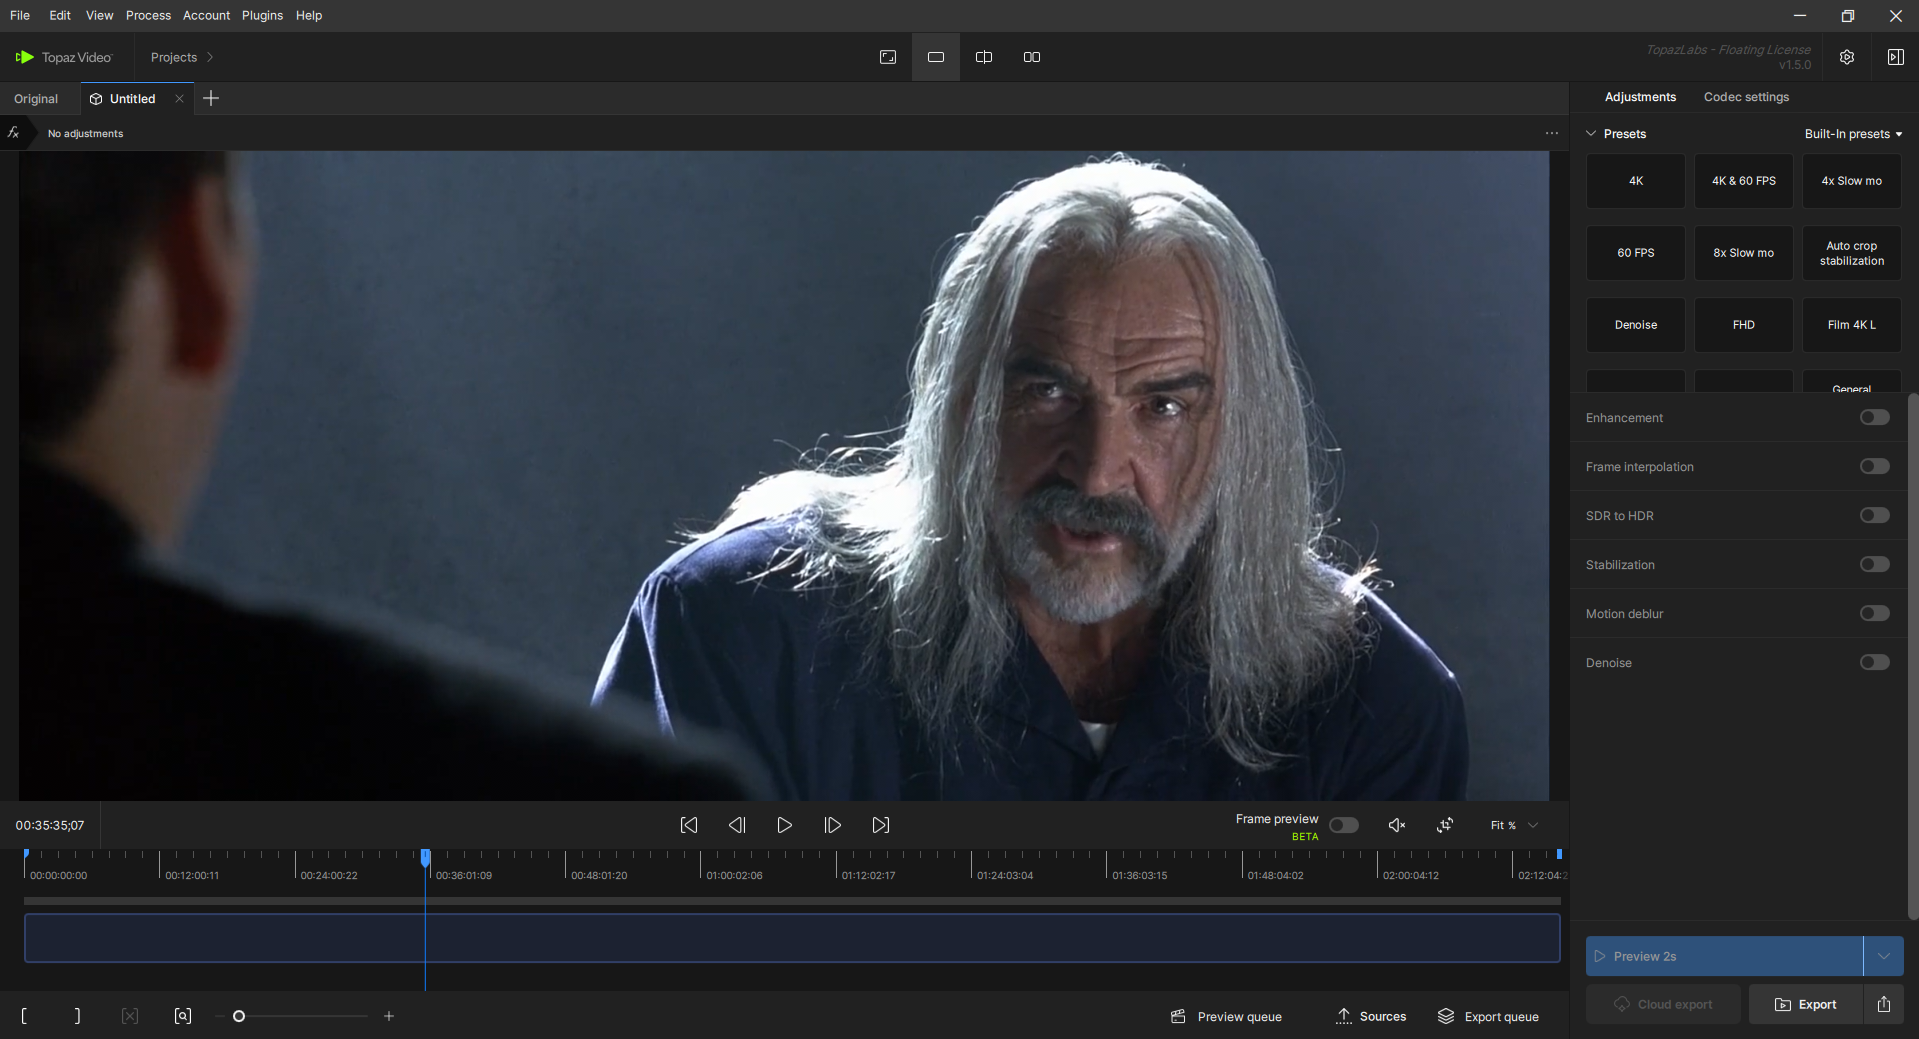Close the Untitled tab

point(179,98)
